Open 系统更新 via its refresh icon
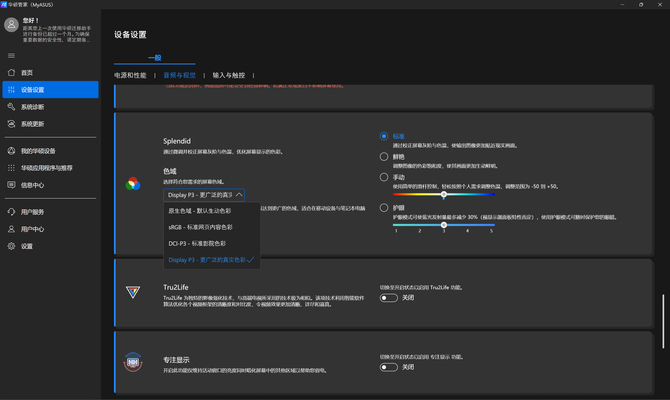The width and height of the screenshot is (670, 400). click(x=12, y=124)
